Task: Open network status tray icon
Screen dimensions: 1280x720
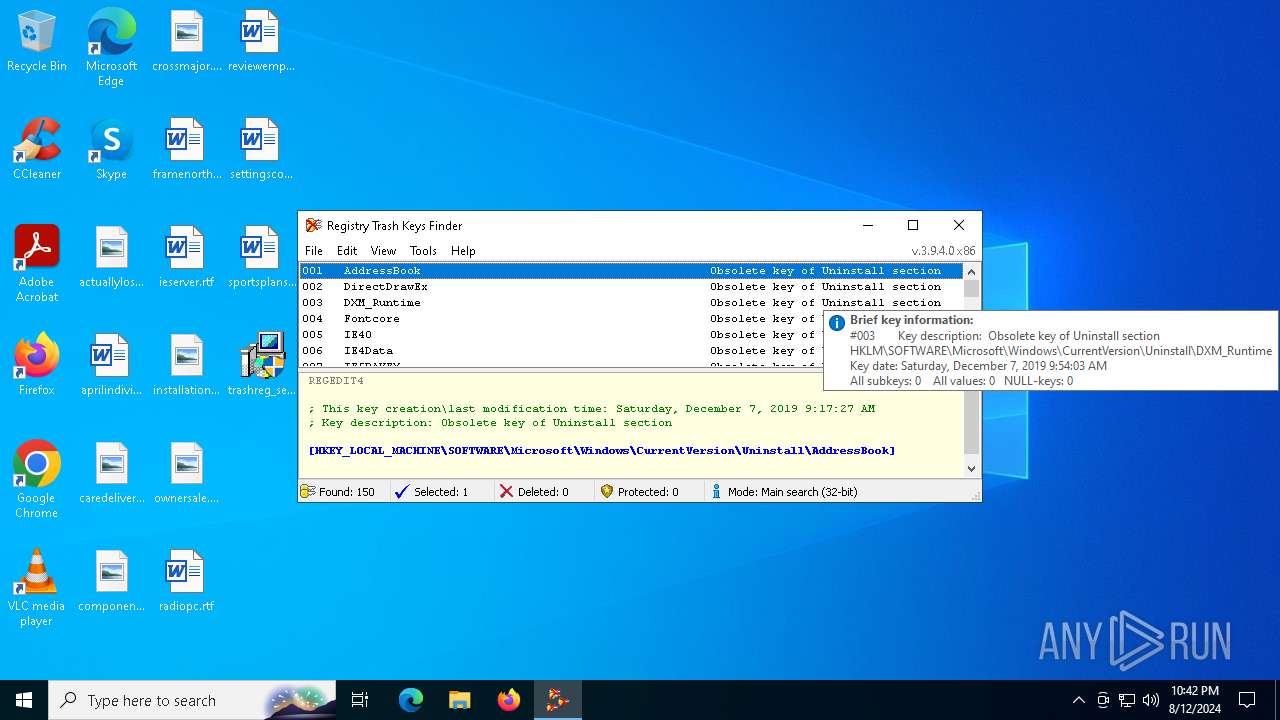Action: click(1127, 700)
